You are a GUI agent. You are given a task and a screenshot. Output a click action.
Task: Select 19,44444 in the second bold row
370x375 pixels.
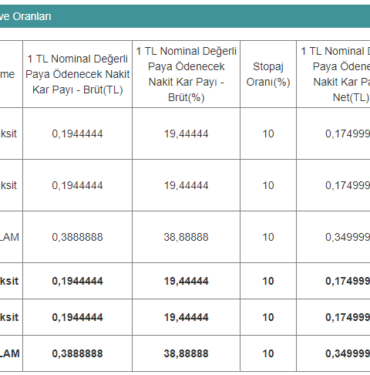(186, 317)
